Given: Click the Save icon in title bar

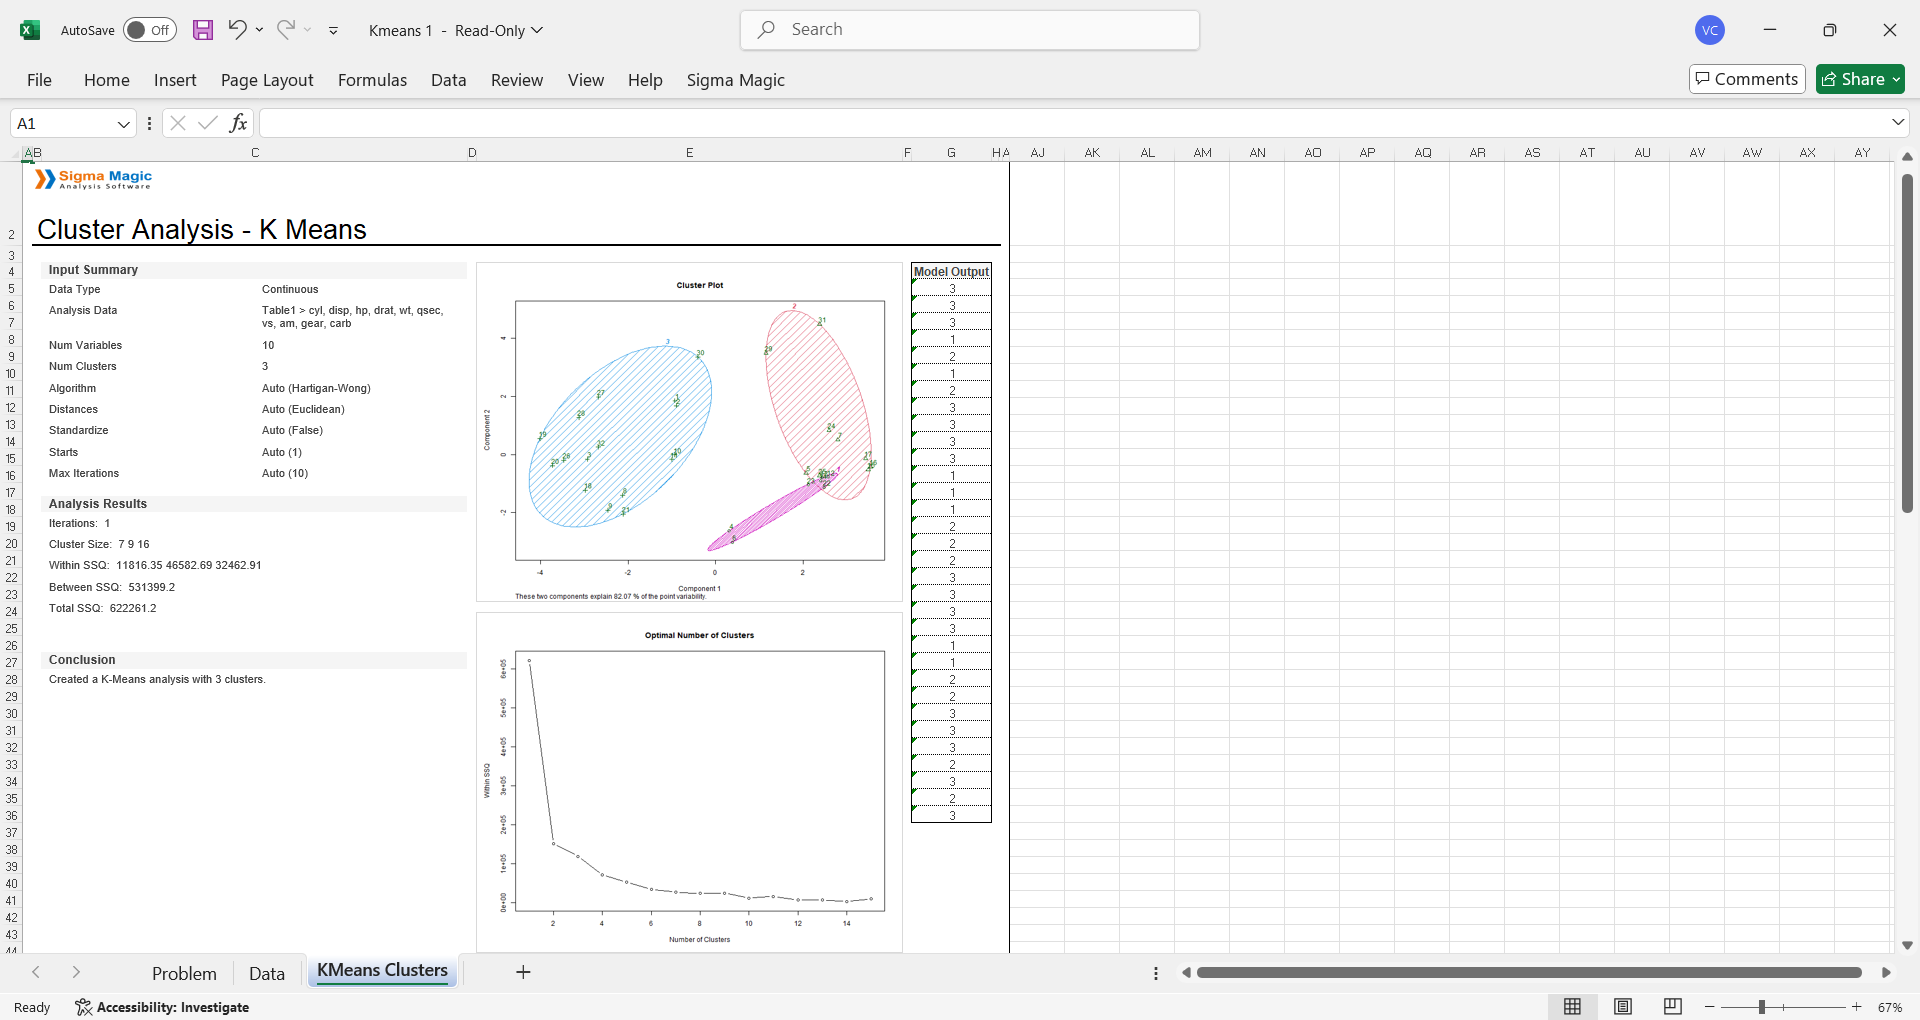Looking at the screenshot, I should 203,30.
